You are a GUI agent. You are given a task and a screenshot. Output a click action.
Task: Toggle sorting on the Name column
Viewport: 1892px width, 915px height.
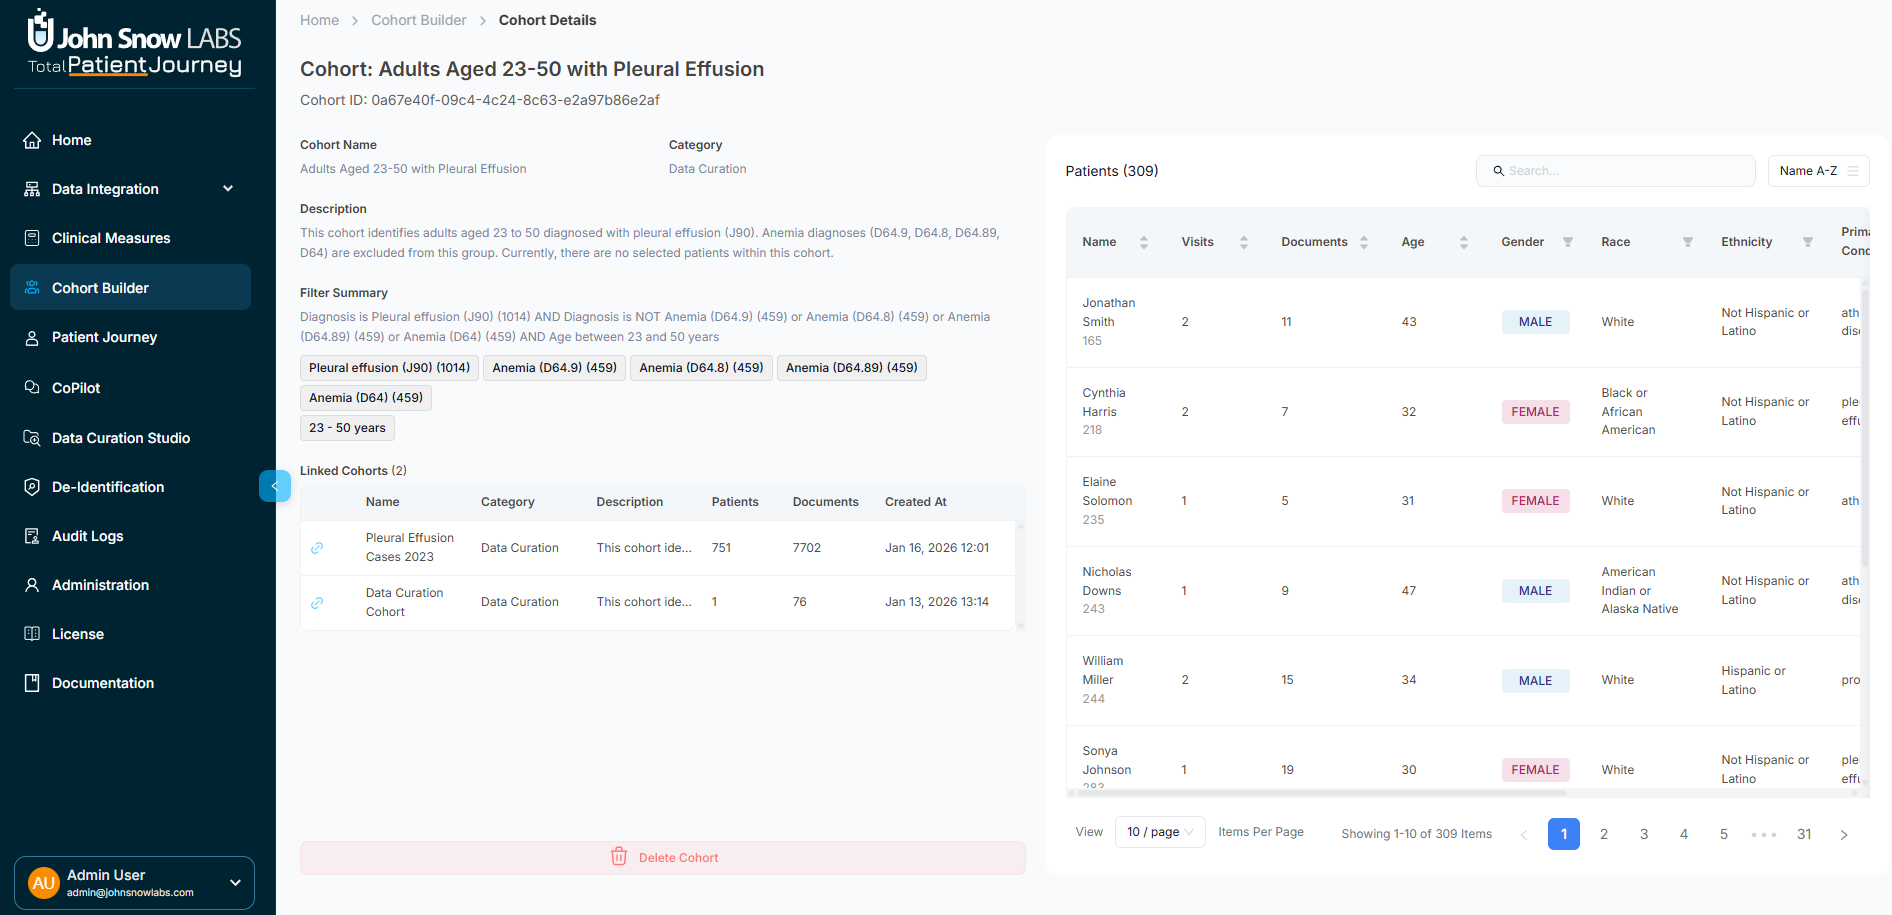tap(1141, 242)
